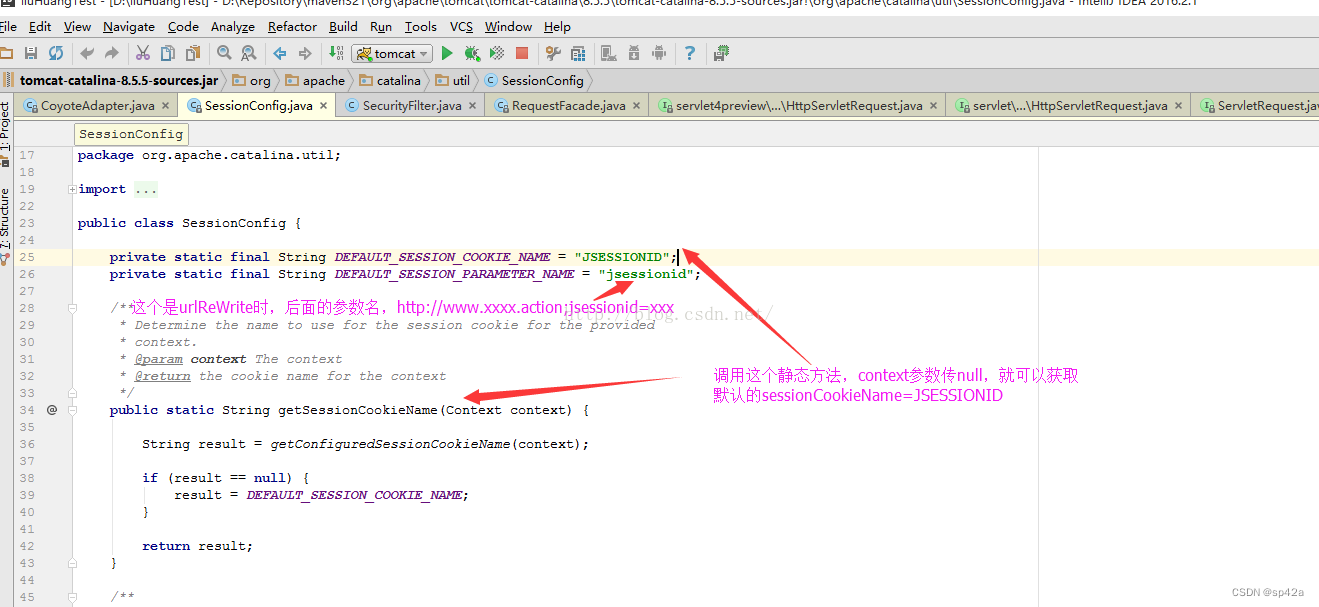This screenshot has height=607, width=1319.
Task: Navigate Forward with right arrow icon
Action: tap(305, 53)
